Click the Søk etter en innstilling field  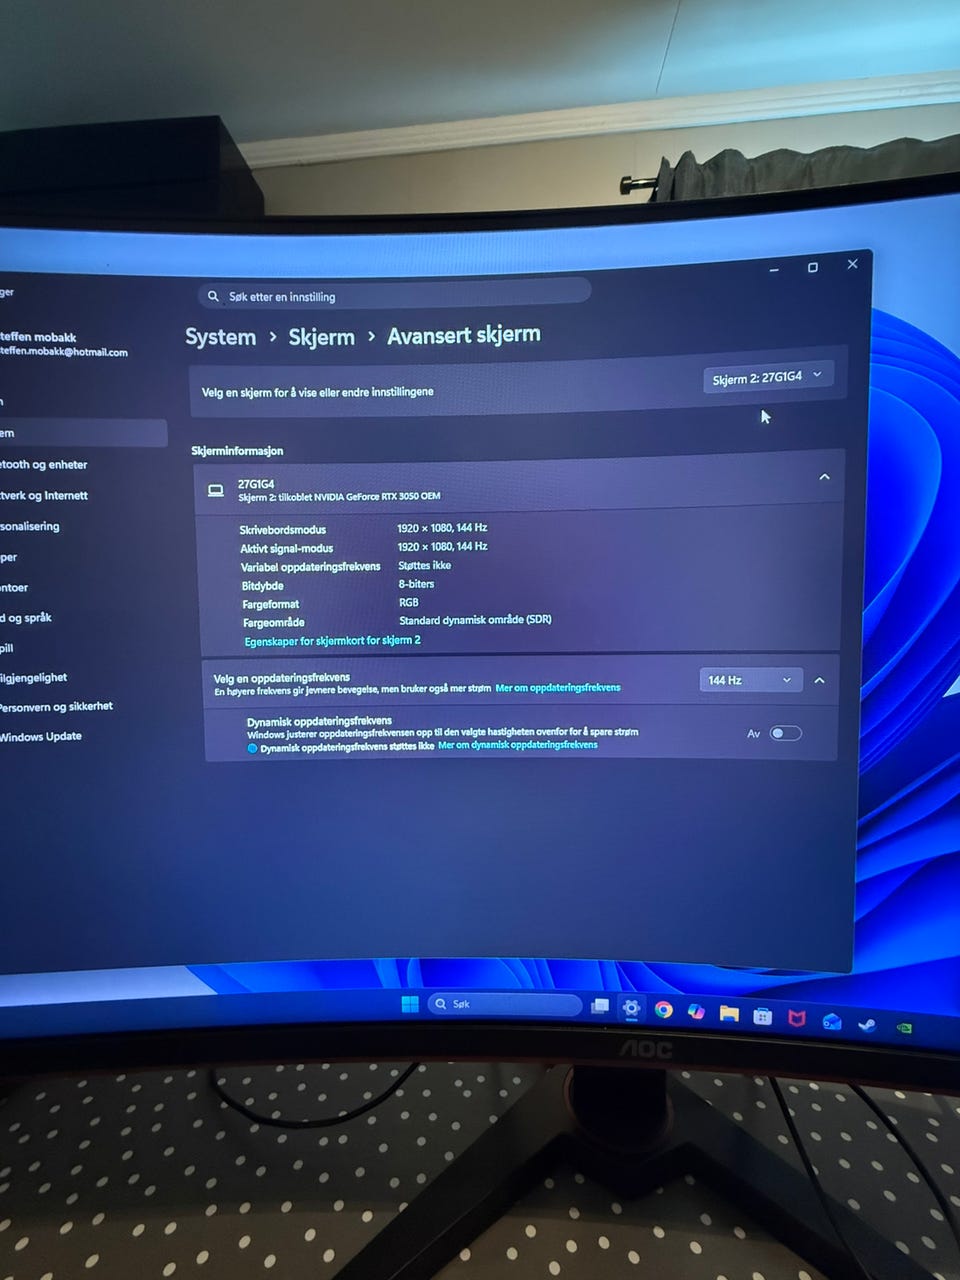pyautogui.click(x=394, y=296)
